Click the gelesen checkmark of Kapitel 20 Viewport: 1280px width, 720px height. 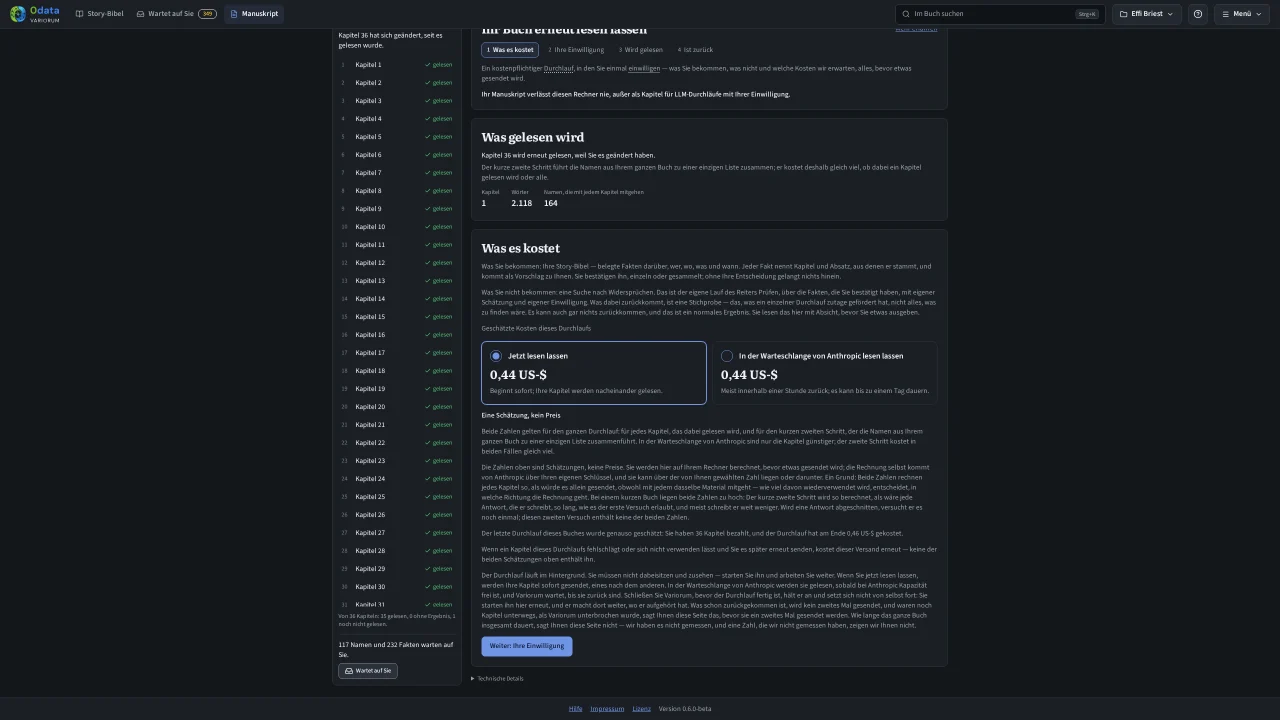(x=428, y=407)
